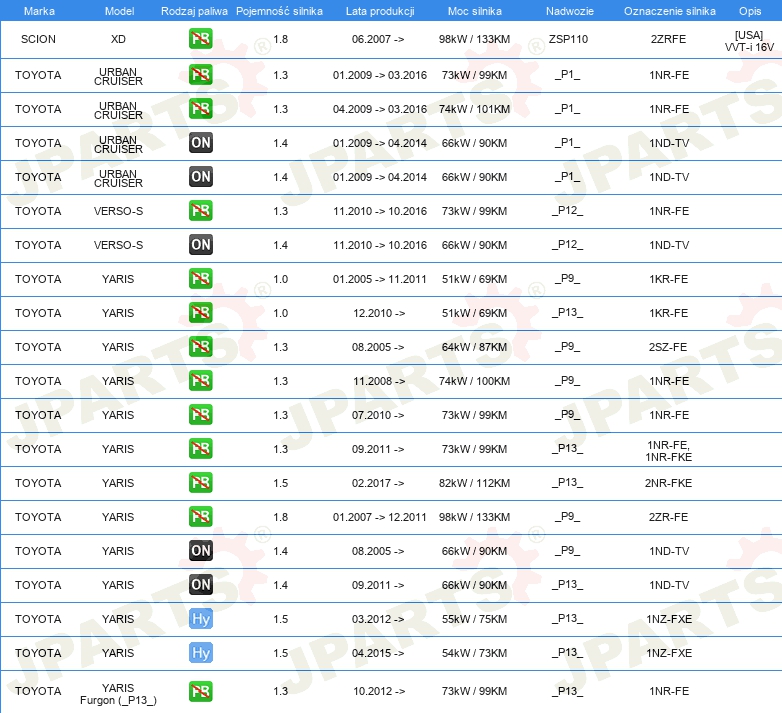Click the Rodzaj paliwa column header
This screenshot has width=782, height=713.
coord(195,11)
